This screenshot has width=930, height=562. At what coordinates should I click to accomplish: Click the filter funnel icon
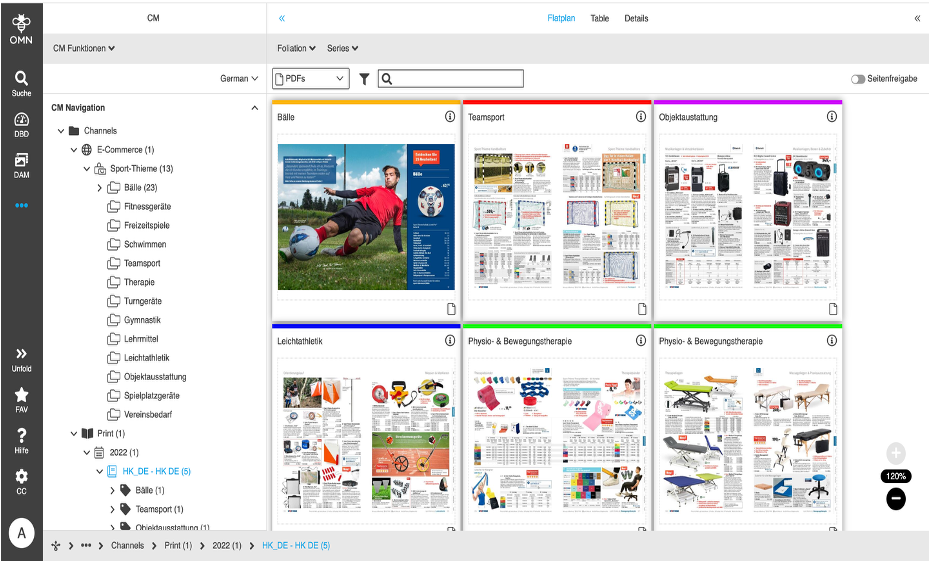[364, 79]
